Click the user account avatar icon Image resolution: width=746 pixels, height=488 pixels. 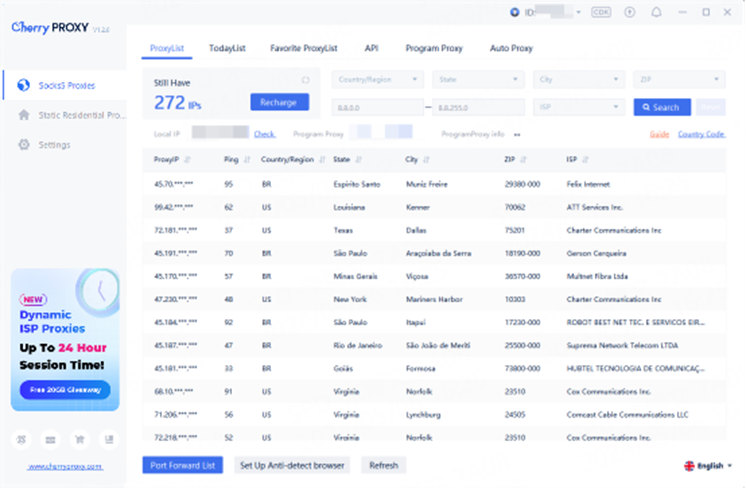(514, 12)
